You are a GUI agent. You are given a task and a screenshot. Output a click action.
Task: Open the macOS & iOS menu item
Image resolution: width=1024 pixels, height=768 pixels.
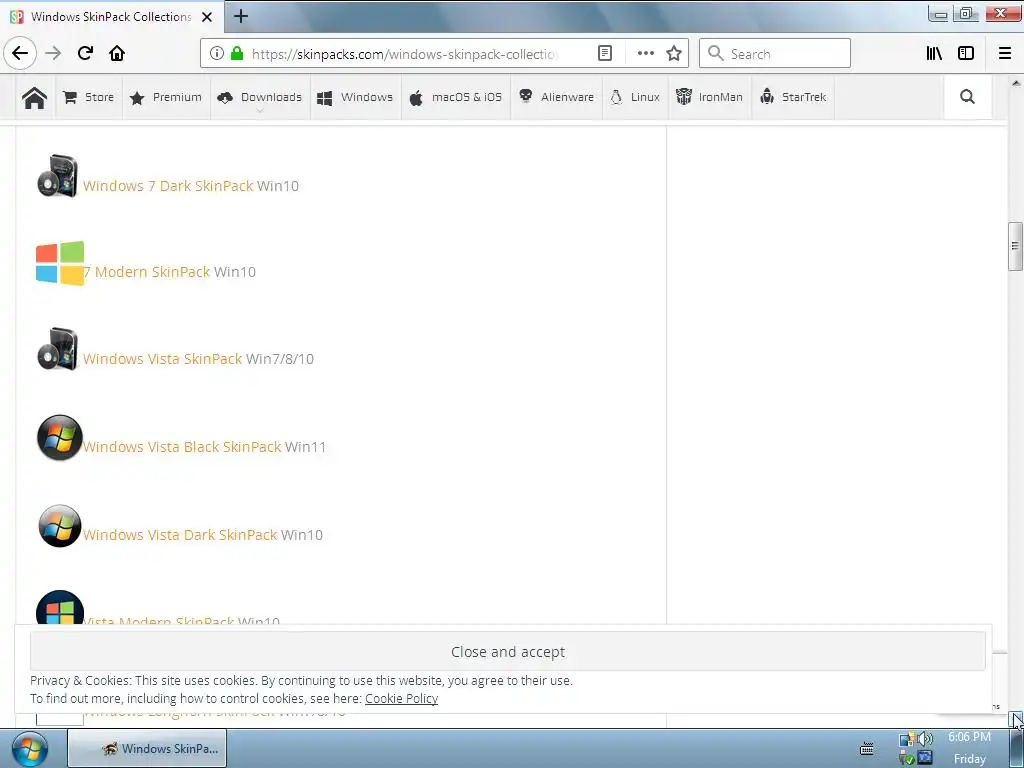456,97
